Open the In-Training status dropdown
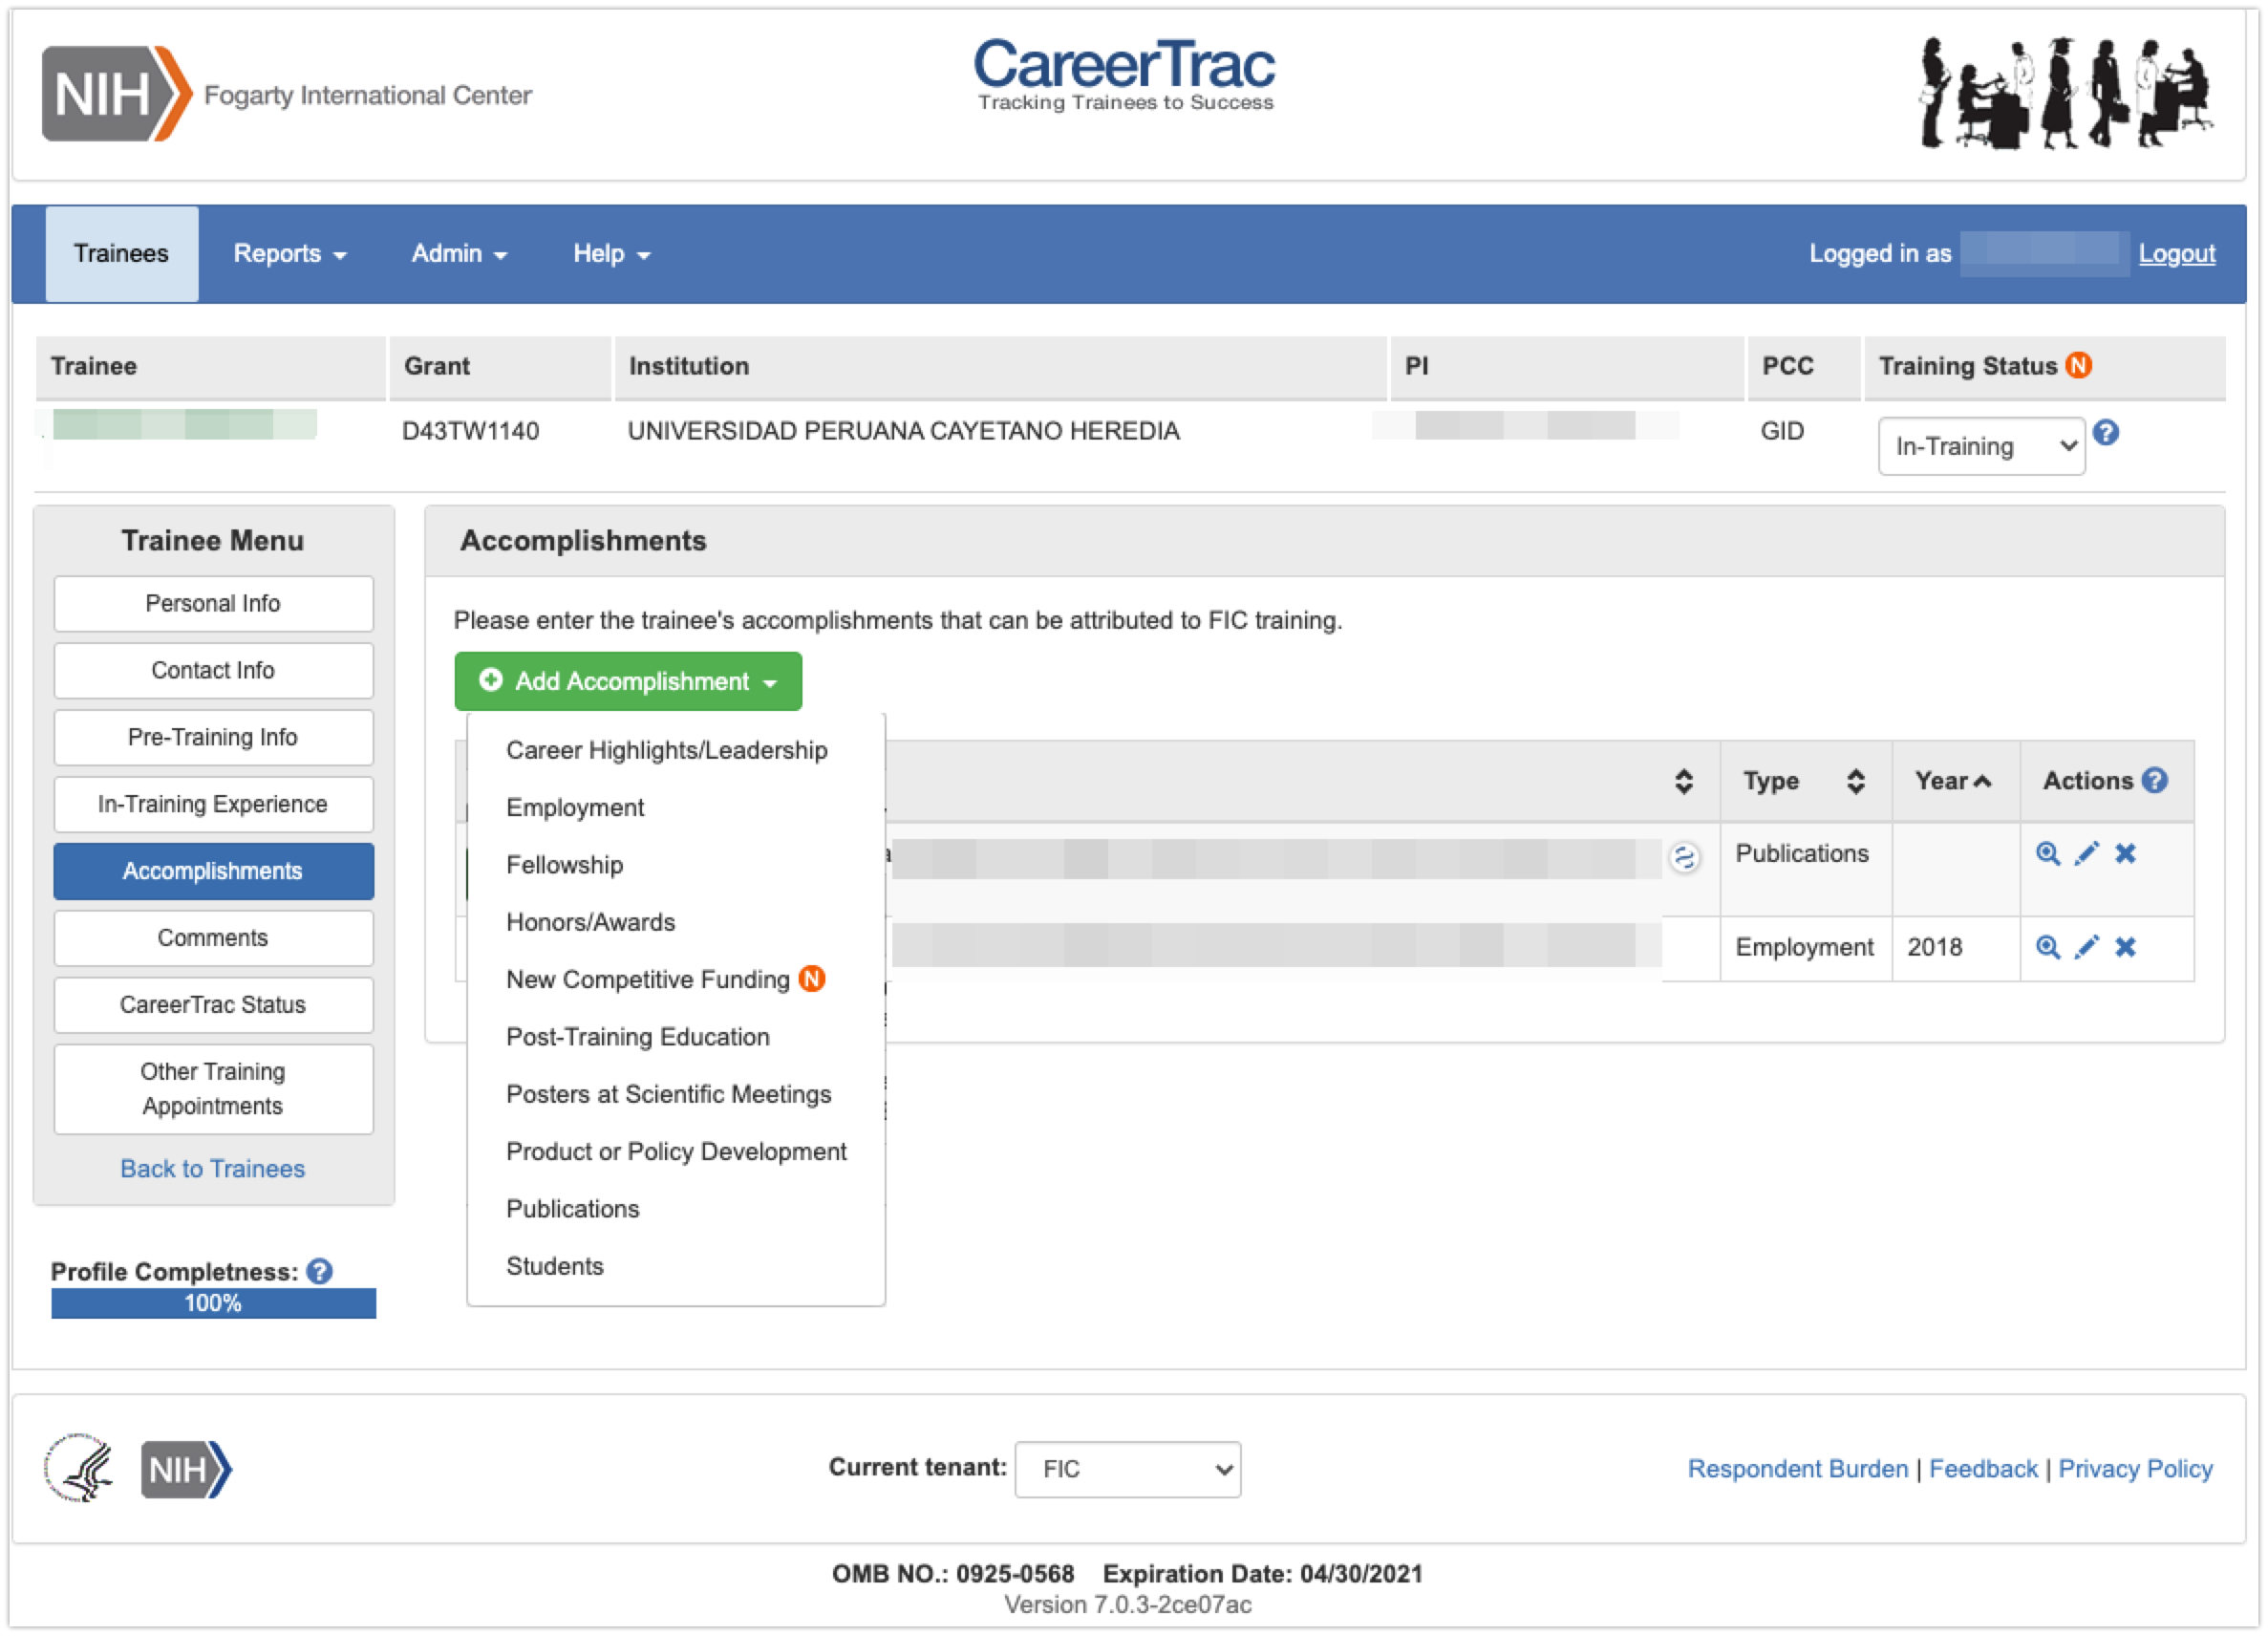 point(1981,447)
